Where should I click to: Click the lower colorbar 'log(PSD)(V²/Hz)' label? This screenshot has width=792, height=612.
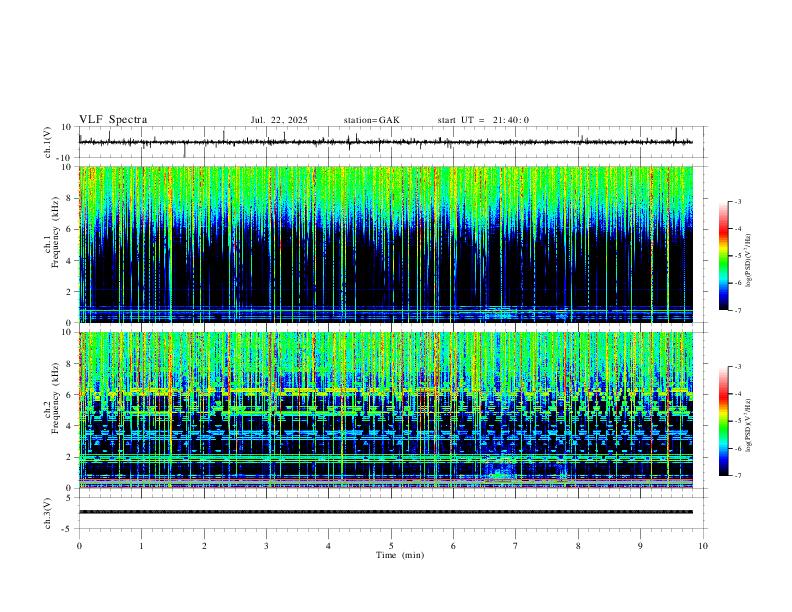749,426
